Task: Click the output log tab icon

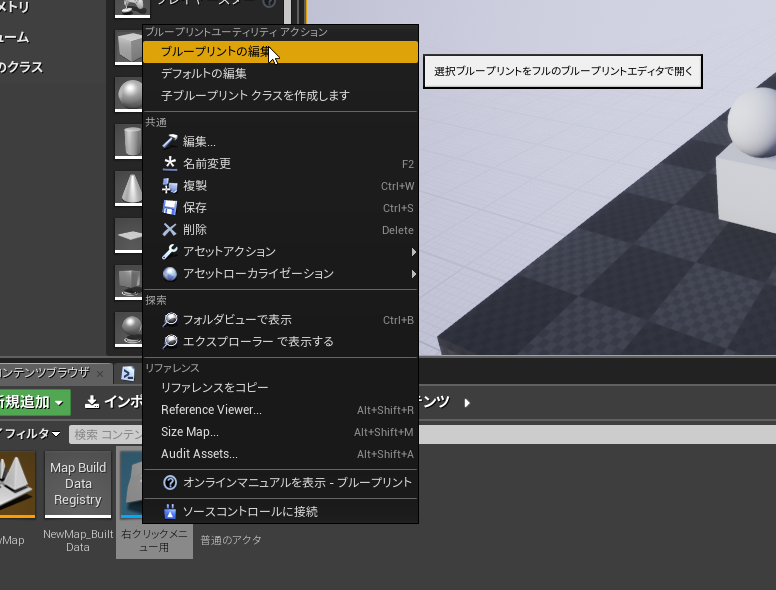Action: [x=128, y=374]
